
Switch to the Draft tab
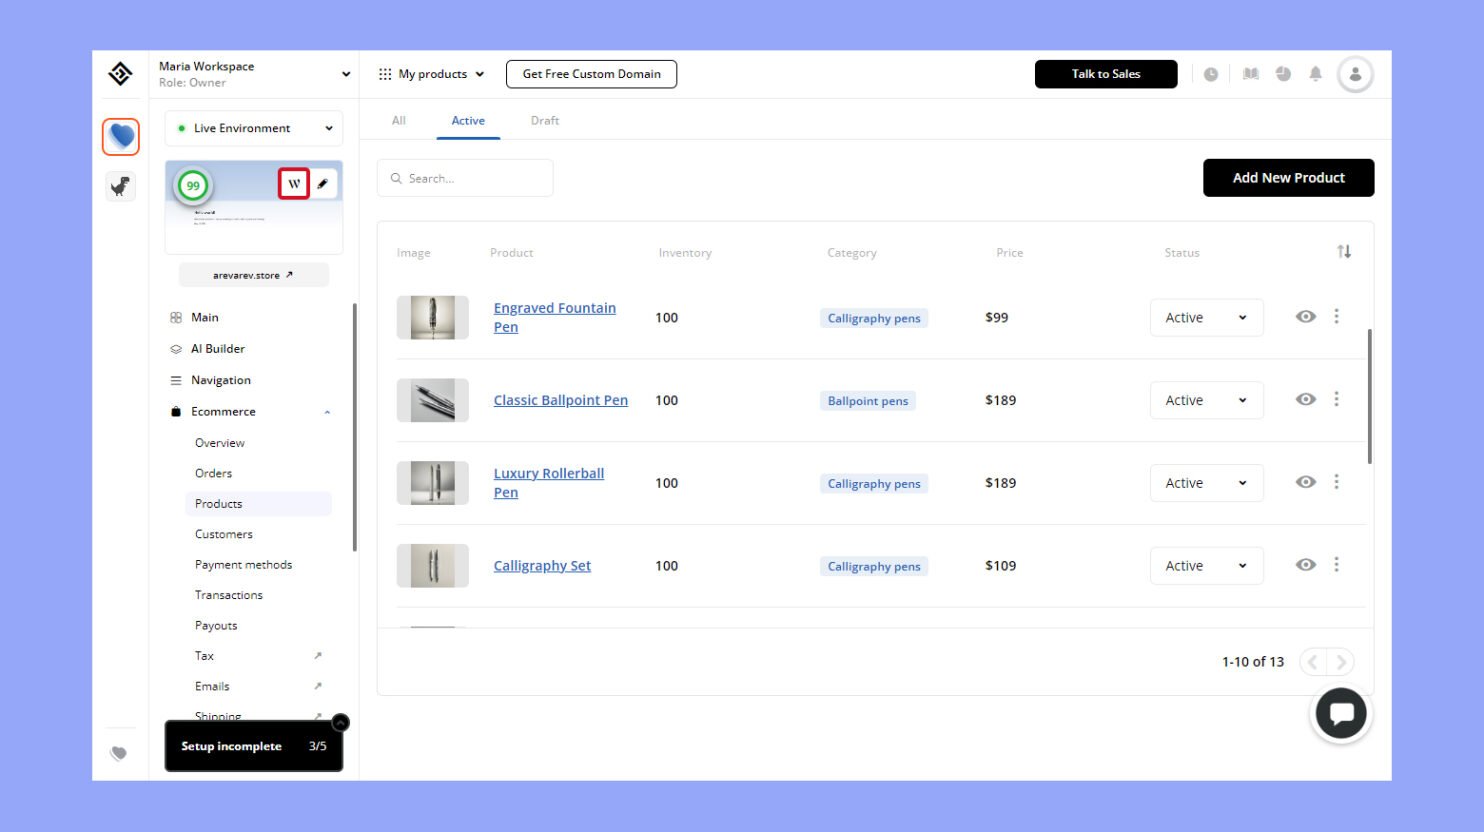click(545, 120)
